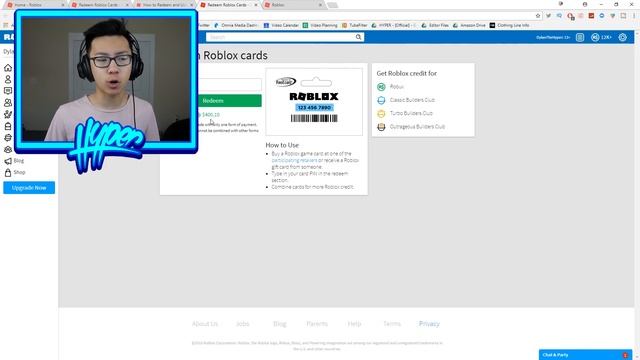640x360 pixels.
Task: Select Robux in Get Roblox credit for
Action: [x=391, y=87]
